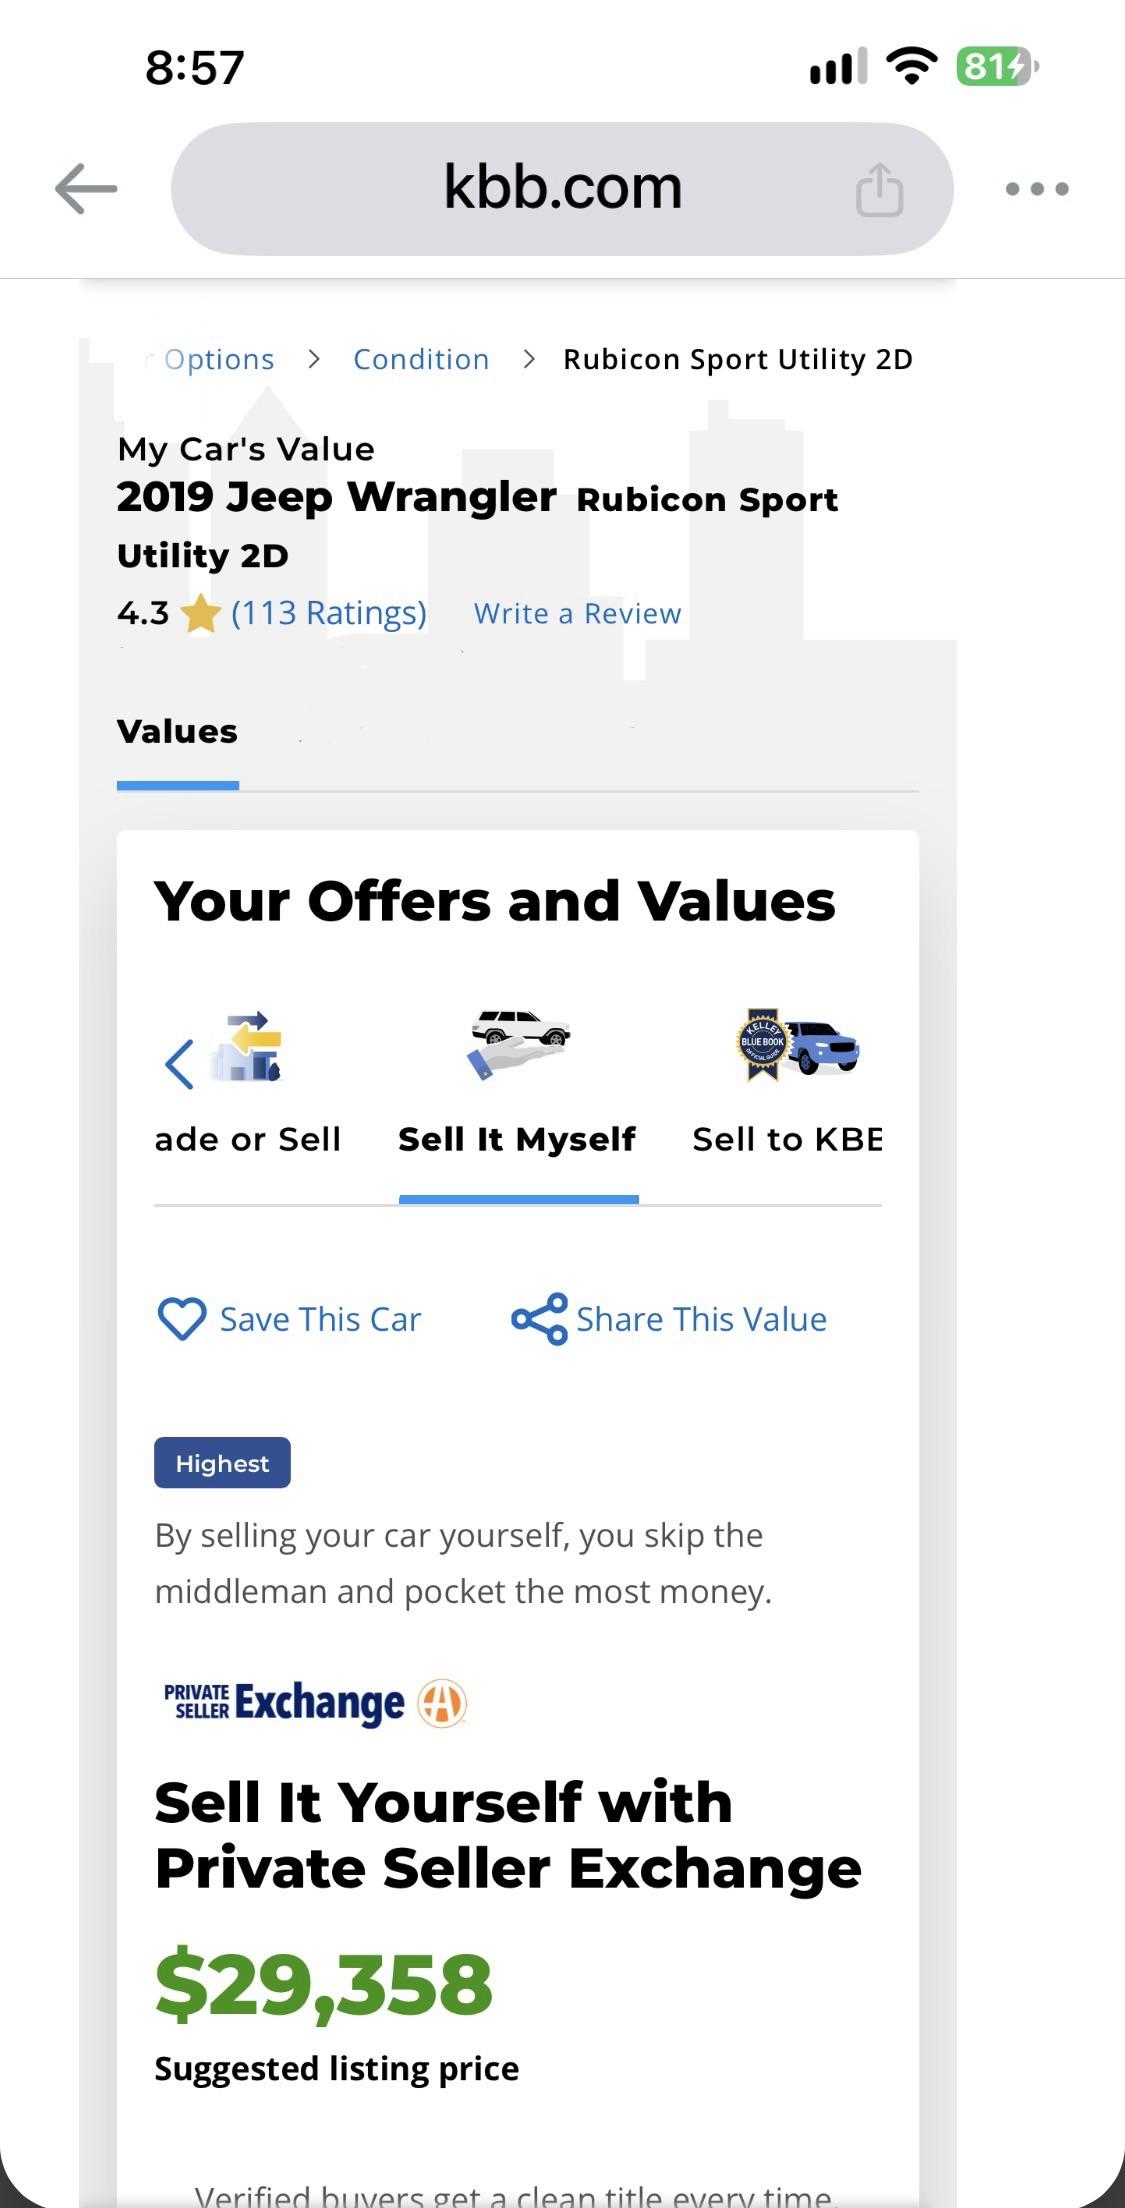The width and height of the screenshot is (1125, 2208).
Task: Tap the Private Seller Exchange logo
Action: (315, 1703)
